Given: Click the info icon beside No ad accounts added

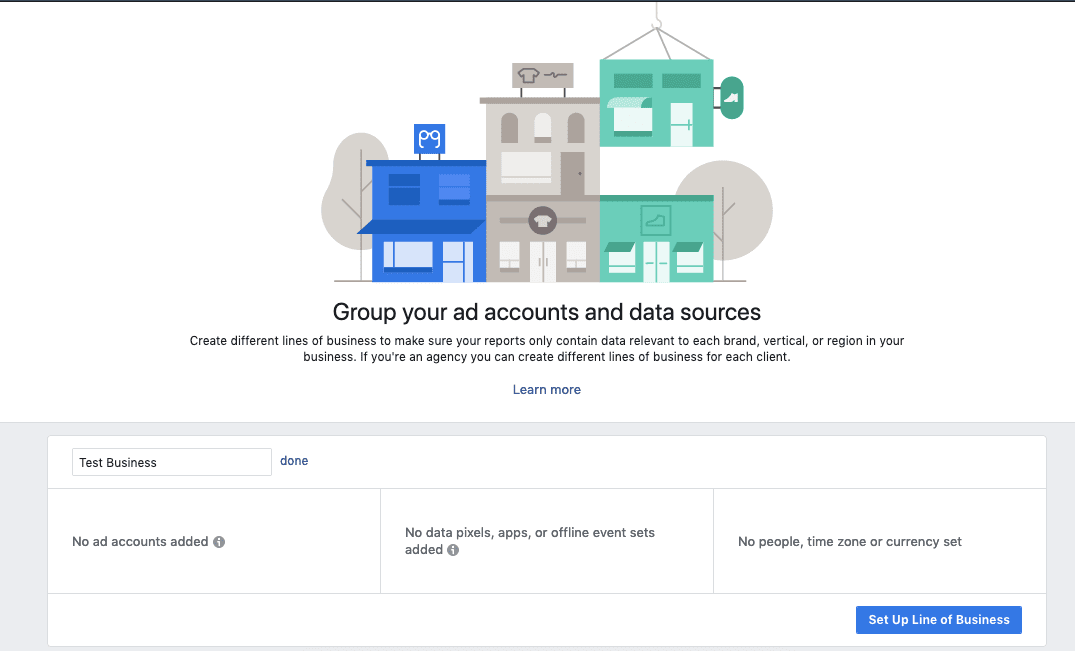Looking at the screenshot, I should [219, 542].
